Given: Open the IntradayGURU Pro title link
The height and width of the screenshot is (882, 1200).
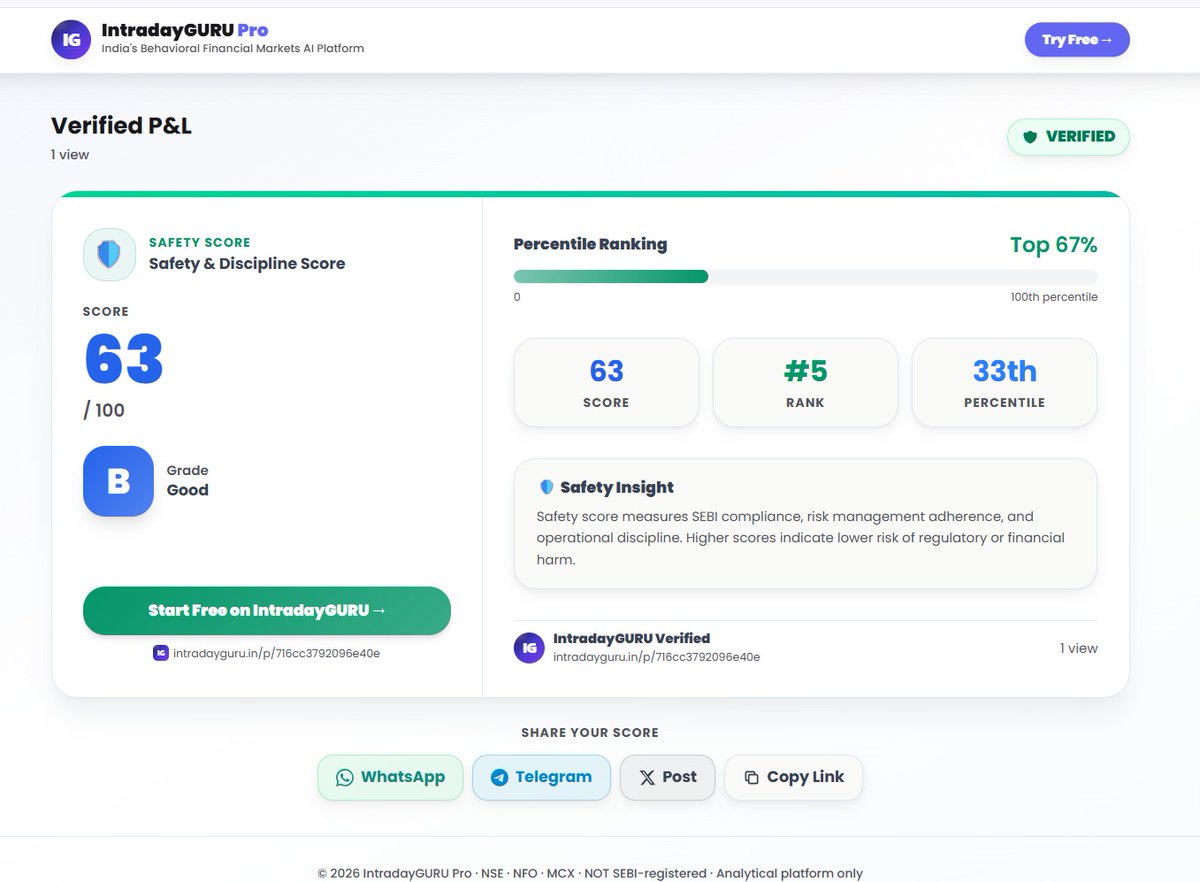Looking at the screenshot, I should (x=185, y=30).
